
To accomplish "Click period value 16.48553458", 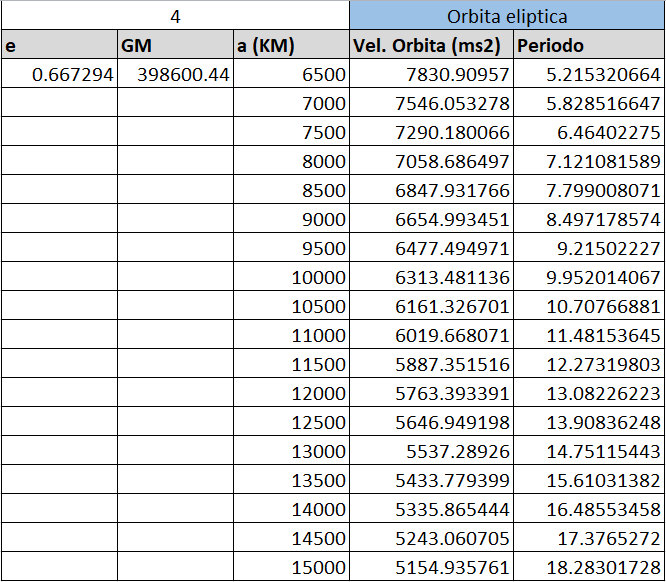I will coord(589,509).
